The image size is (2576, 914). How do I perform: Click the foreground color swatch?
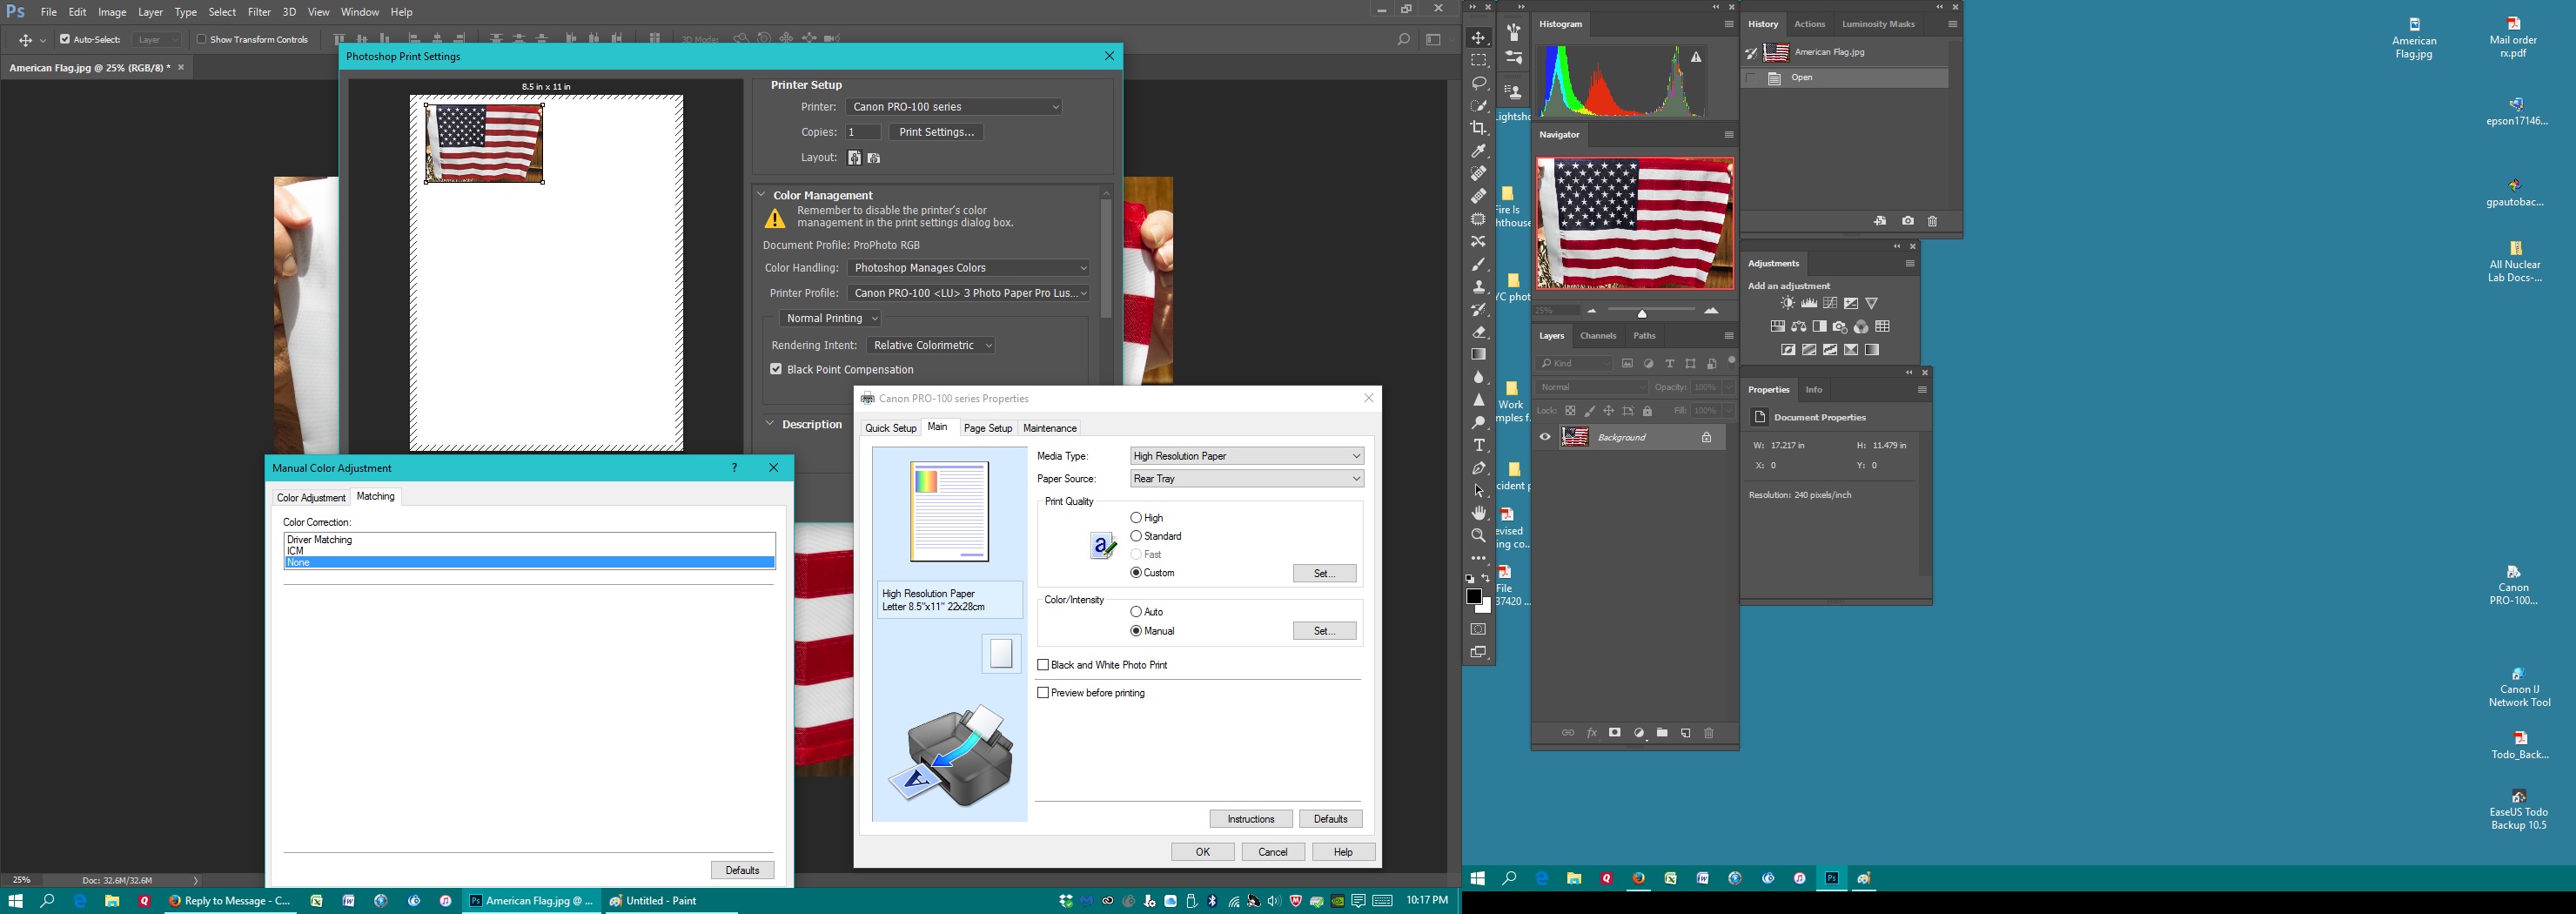[1473, 597]
